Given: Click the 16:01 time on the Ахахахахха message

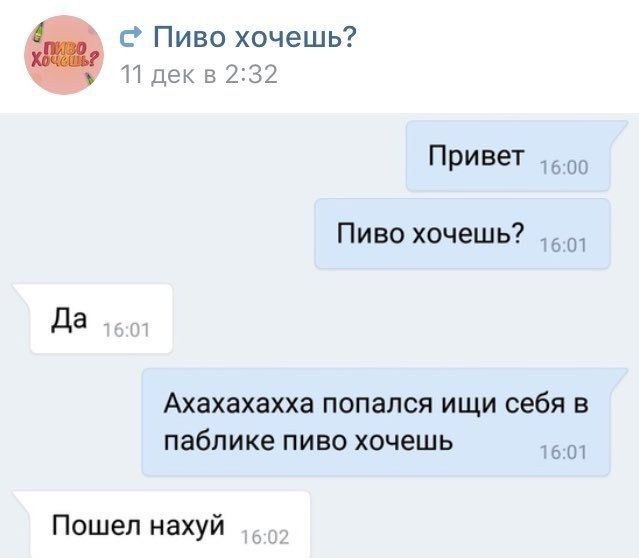Looking at the screenshot, I should [563, 452].
